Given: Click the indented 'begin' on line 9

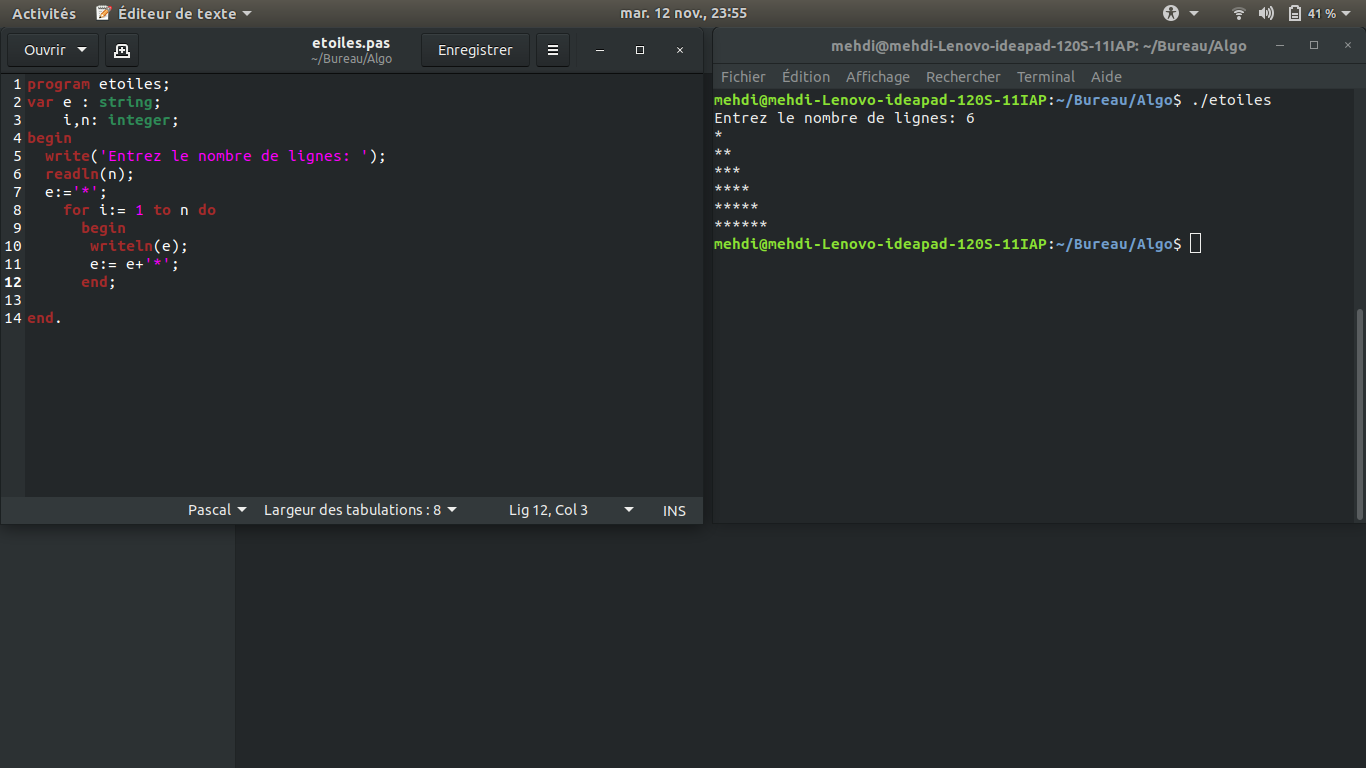Looking at the screenshot, I should pyautogui.click(x=103, y=228).
